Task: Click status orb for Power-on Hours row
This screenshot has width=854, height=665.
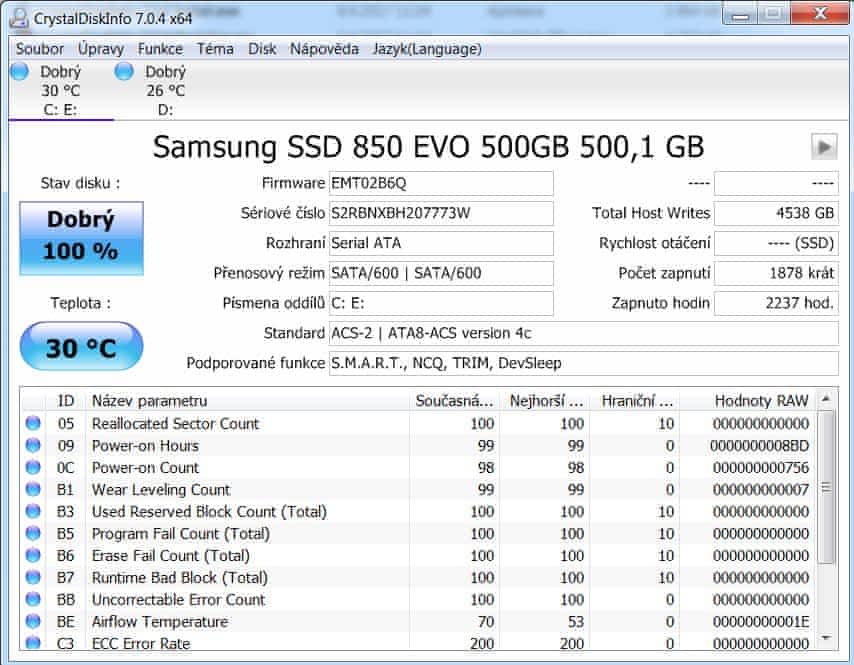Action: (x=33, y=446)
